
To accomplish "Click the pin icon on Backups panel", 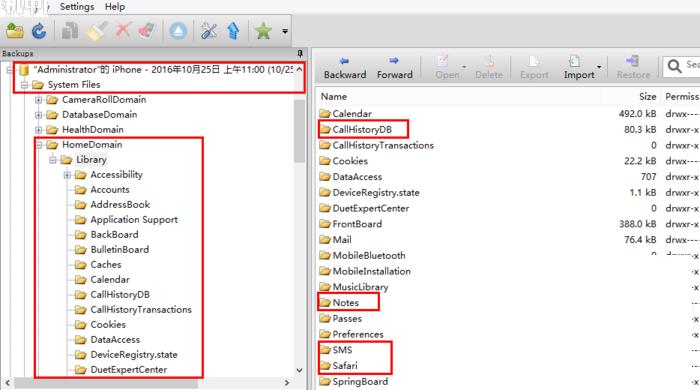I will (300, 54).
